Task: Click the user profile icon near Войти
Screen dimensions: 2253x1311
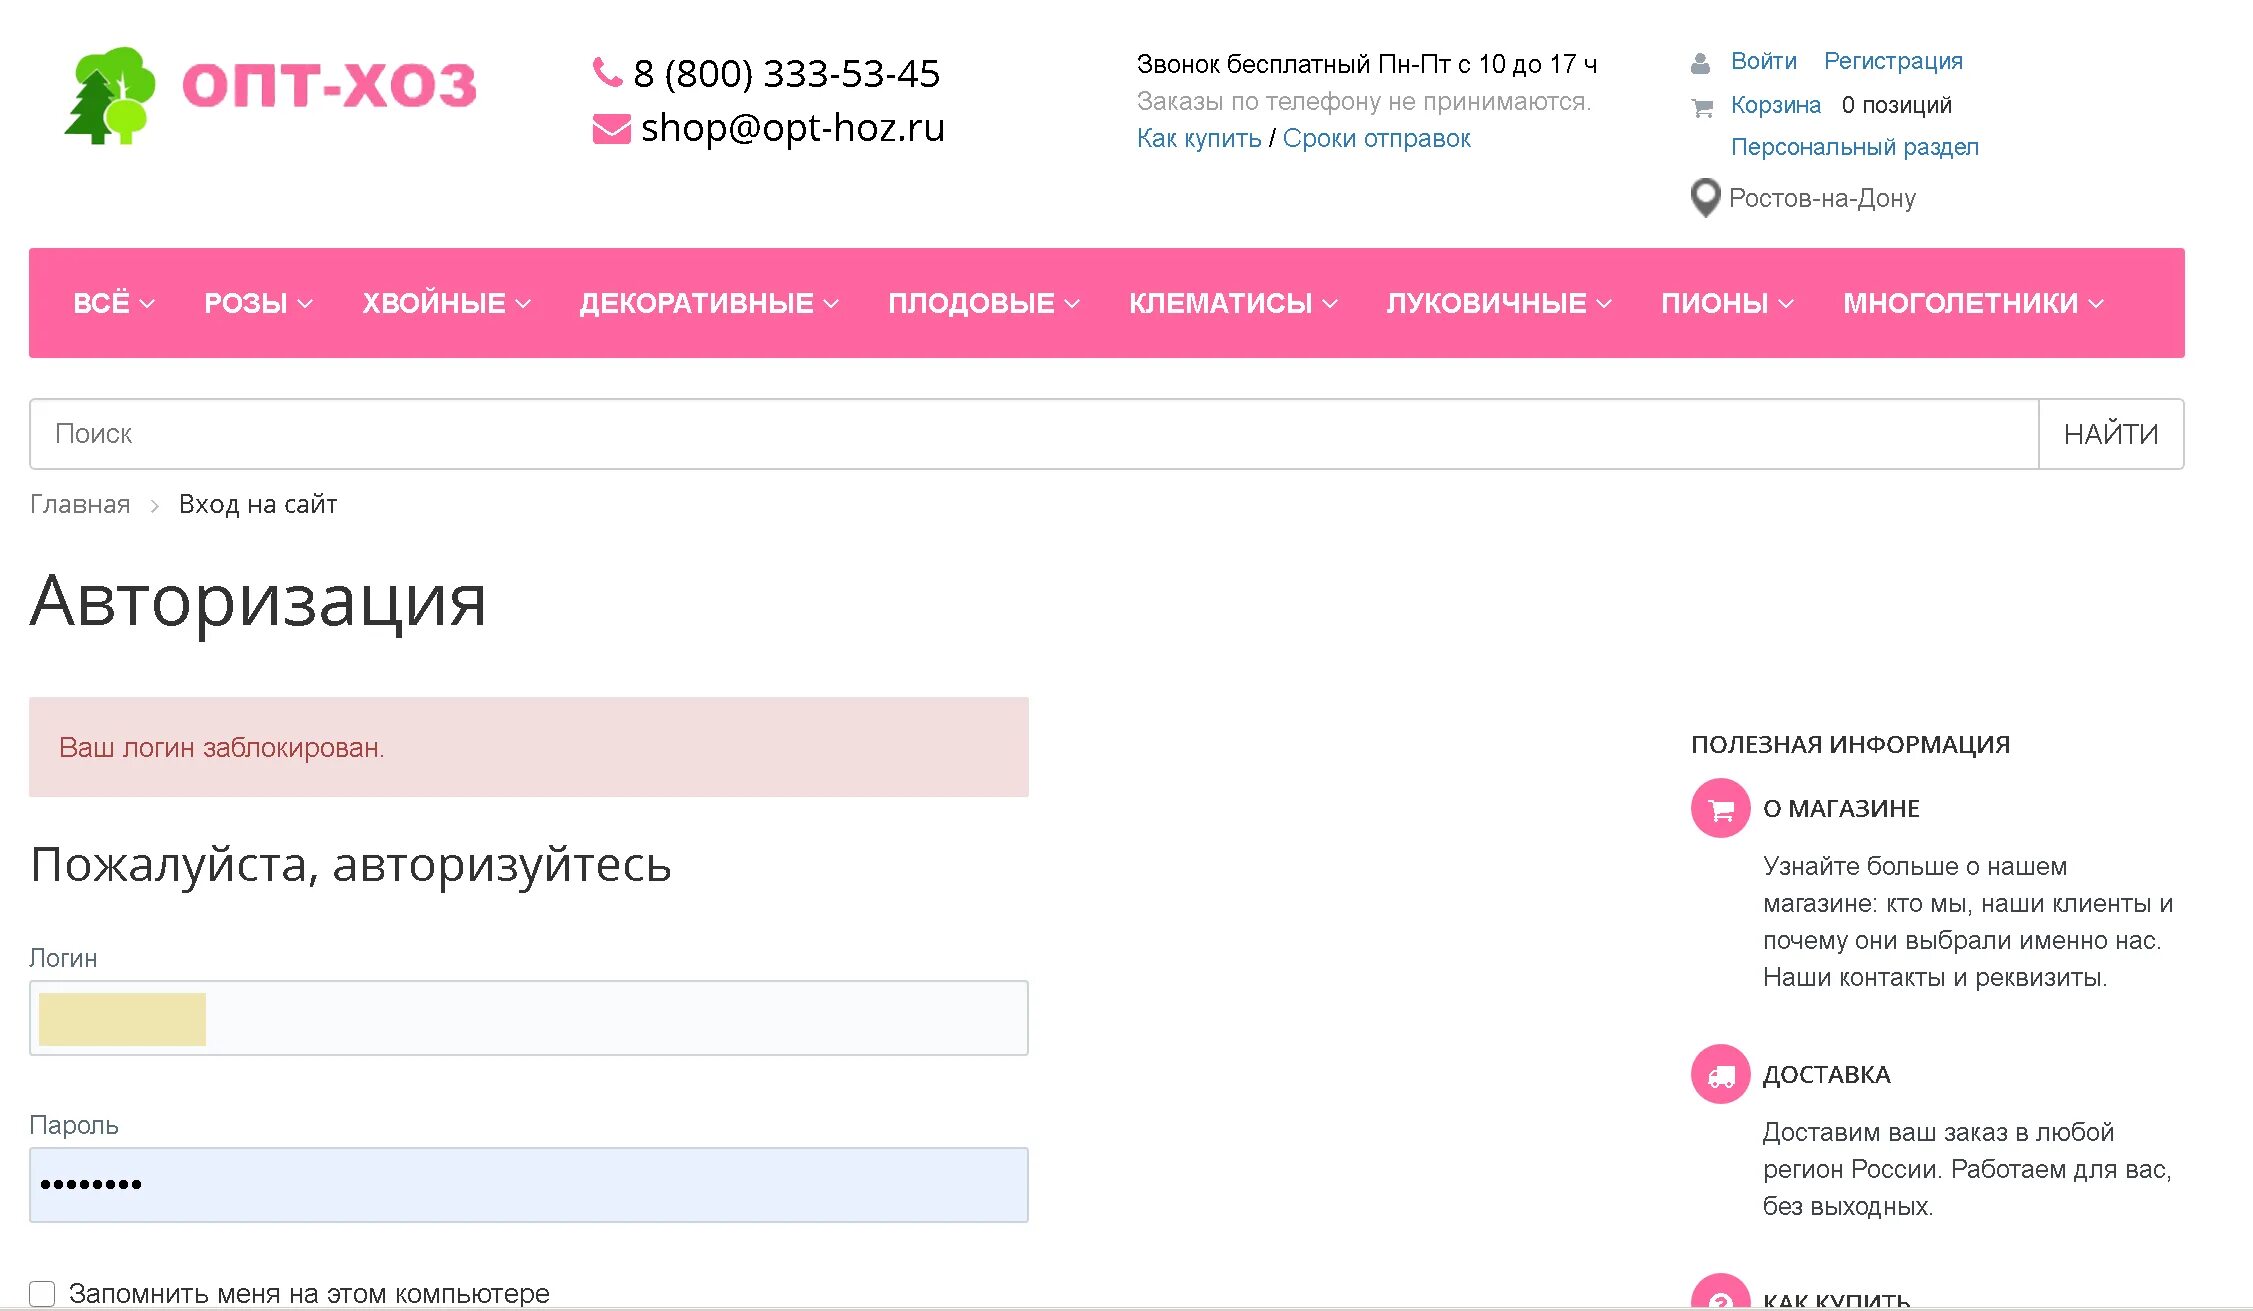Action: coord(1700,63)
